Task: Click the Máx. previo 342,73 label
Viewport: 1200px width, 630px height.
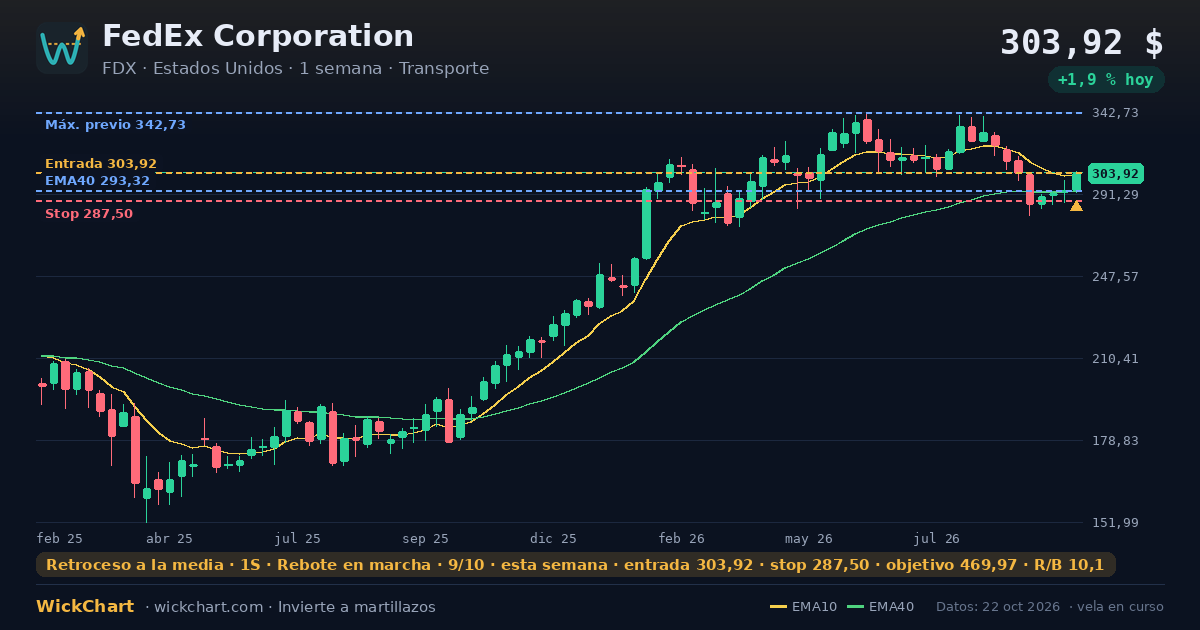Action: (115, 125)
